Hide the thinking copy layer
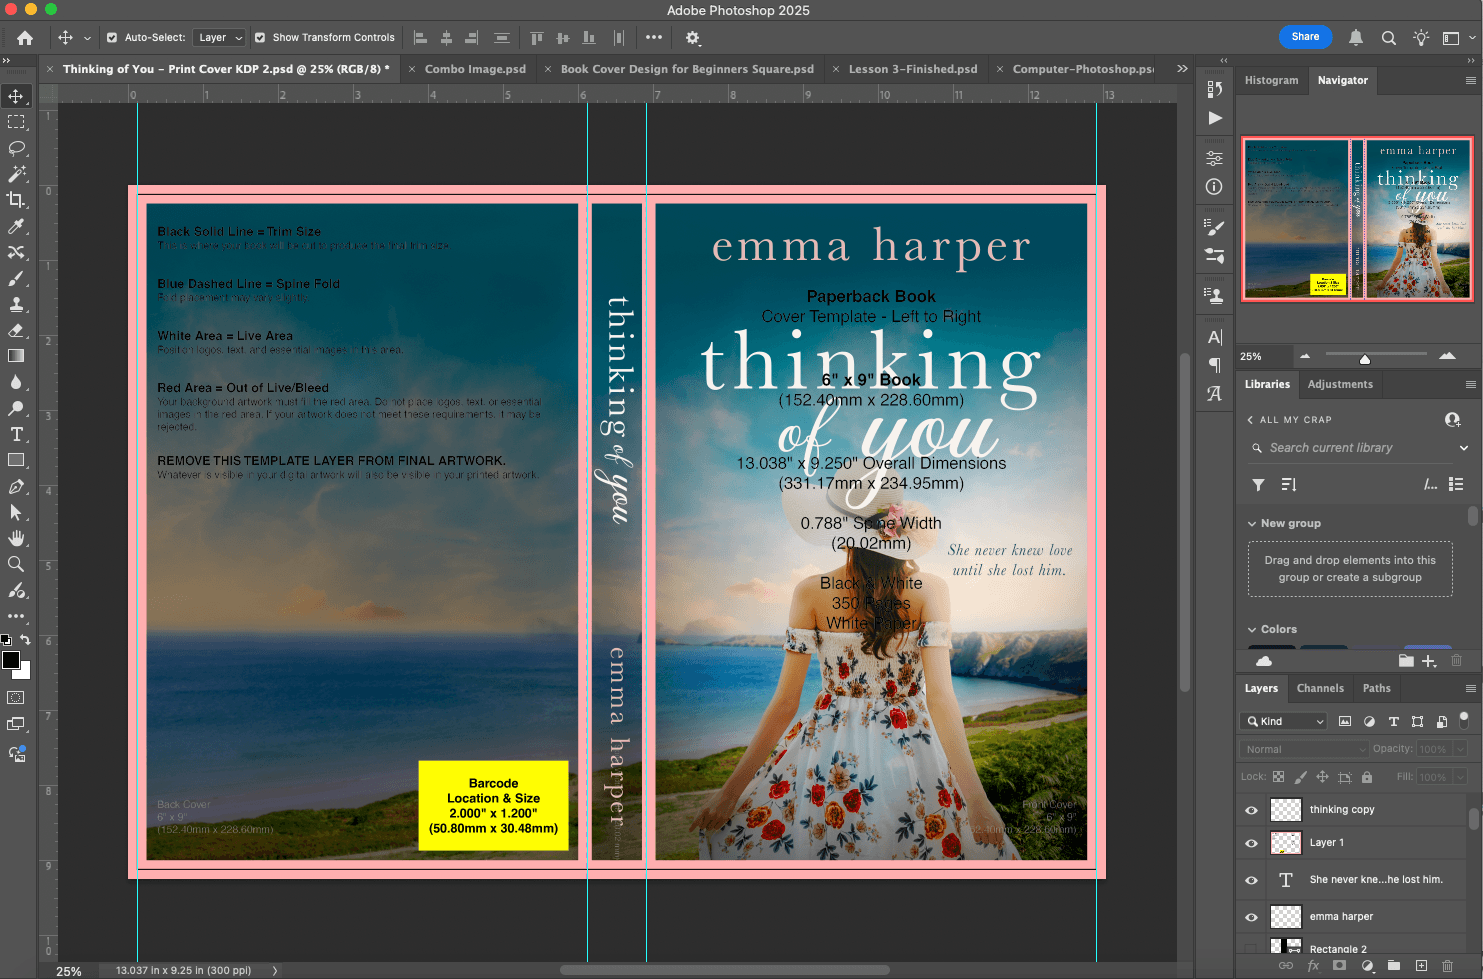The height and width of the screenshot is (979, 1483). pyautogui.click(x=1251, y=810)
